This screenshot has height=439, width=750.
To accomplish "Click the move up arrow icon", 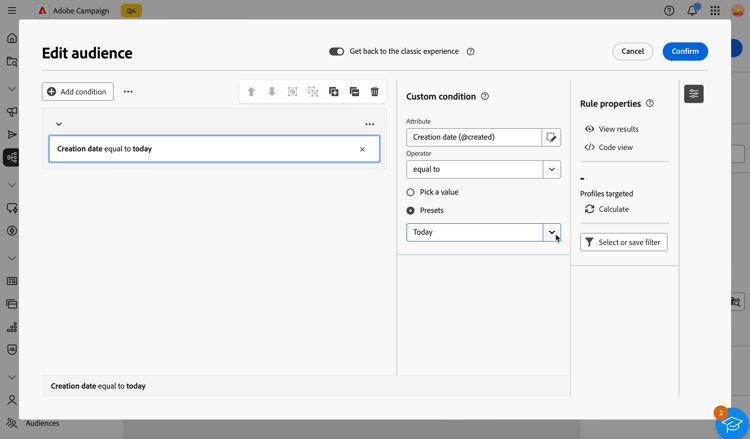I will click(x=251, y=92).
